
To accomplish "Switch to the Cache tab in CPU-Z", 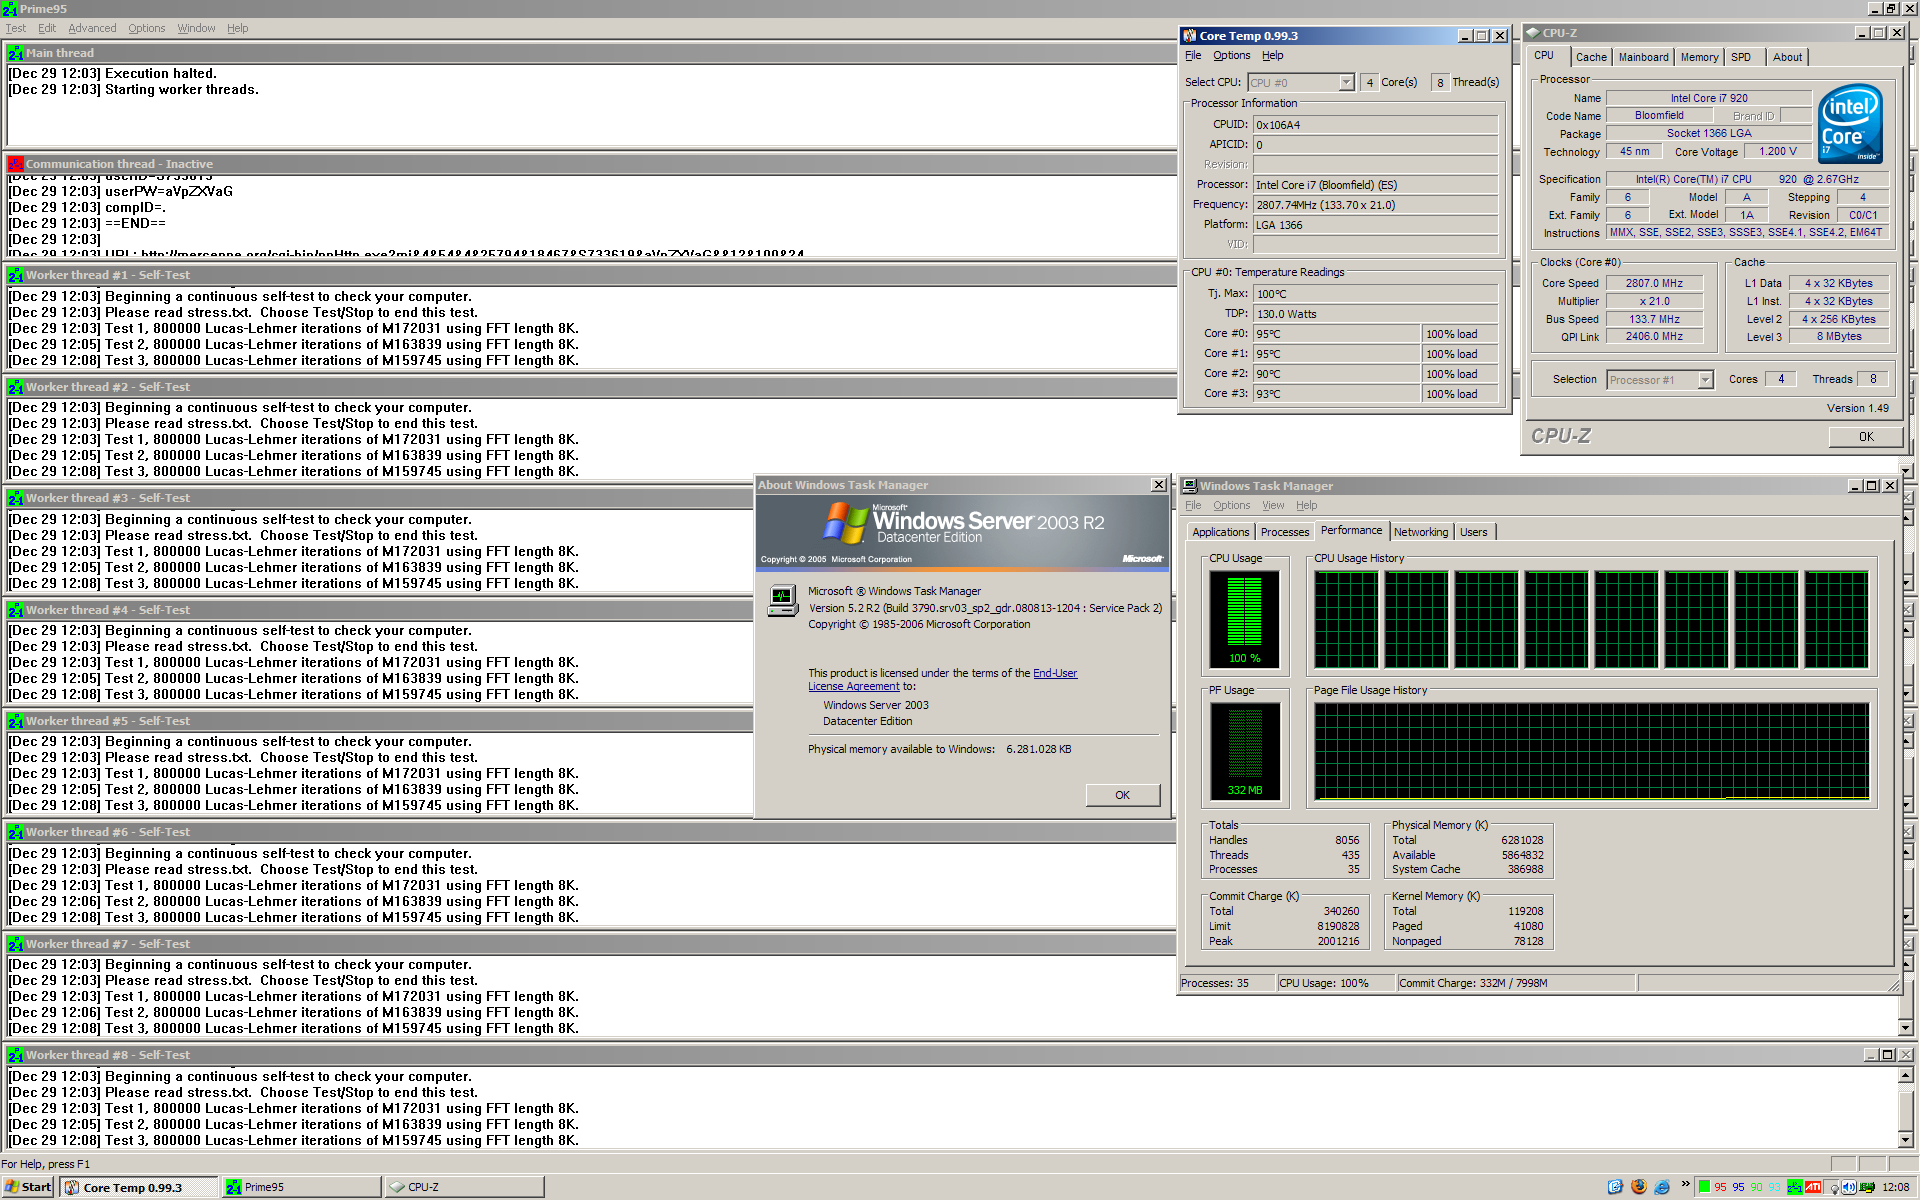I will pyautogui.click(x=1591, y=57).
